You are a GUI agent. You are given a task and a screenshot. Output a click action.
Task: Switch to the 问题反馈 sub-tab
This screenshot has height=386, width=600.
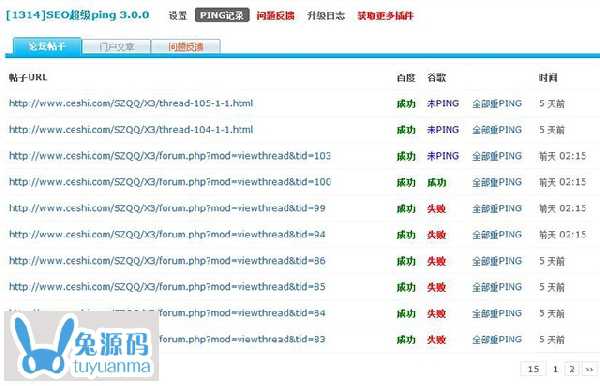pyautogui.click(x=186, y=47)
